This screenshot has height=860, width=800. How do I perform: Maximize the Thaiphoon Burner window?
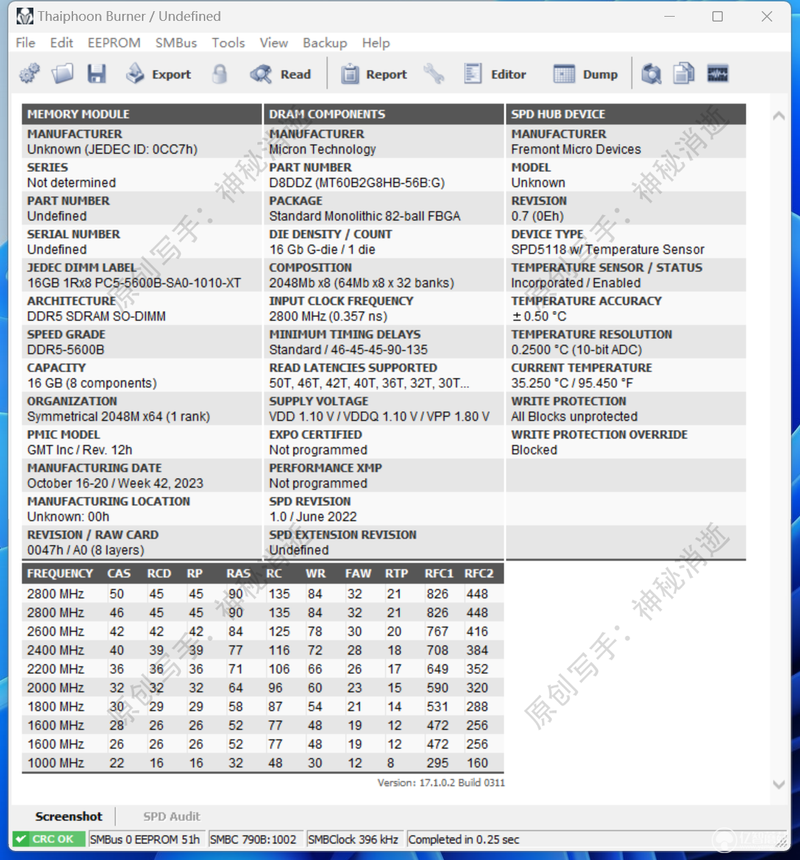point(717,16)
